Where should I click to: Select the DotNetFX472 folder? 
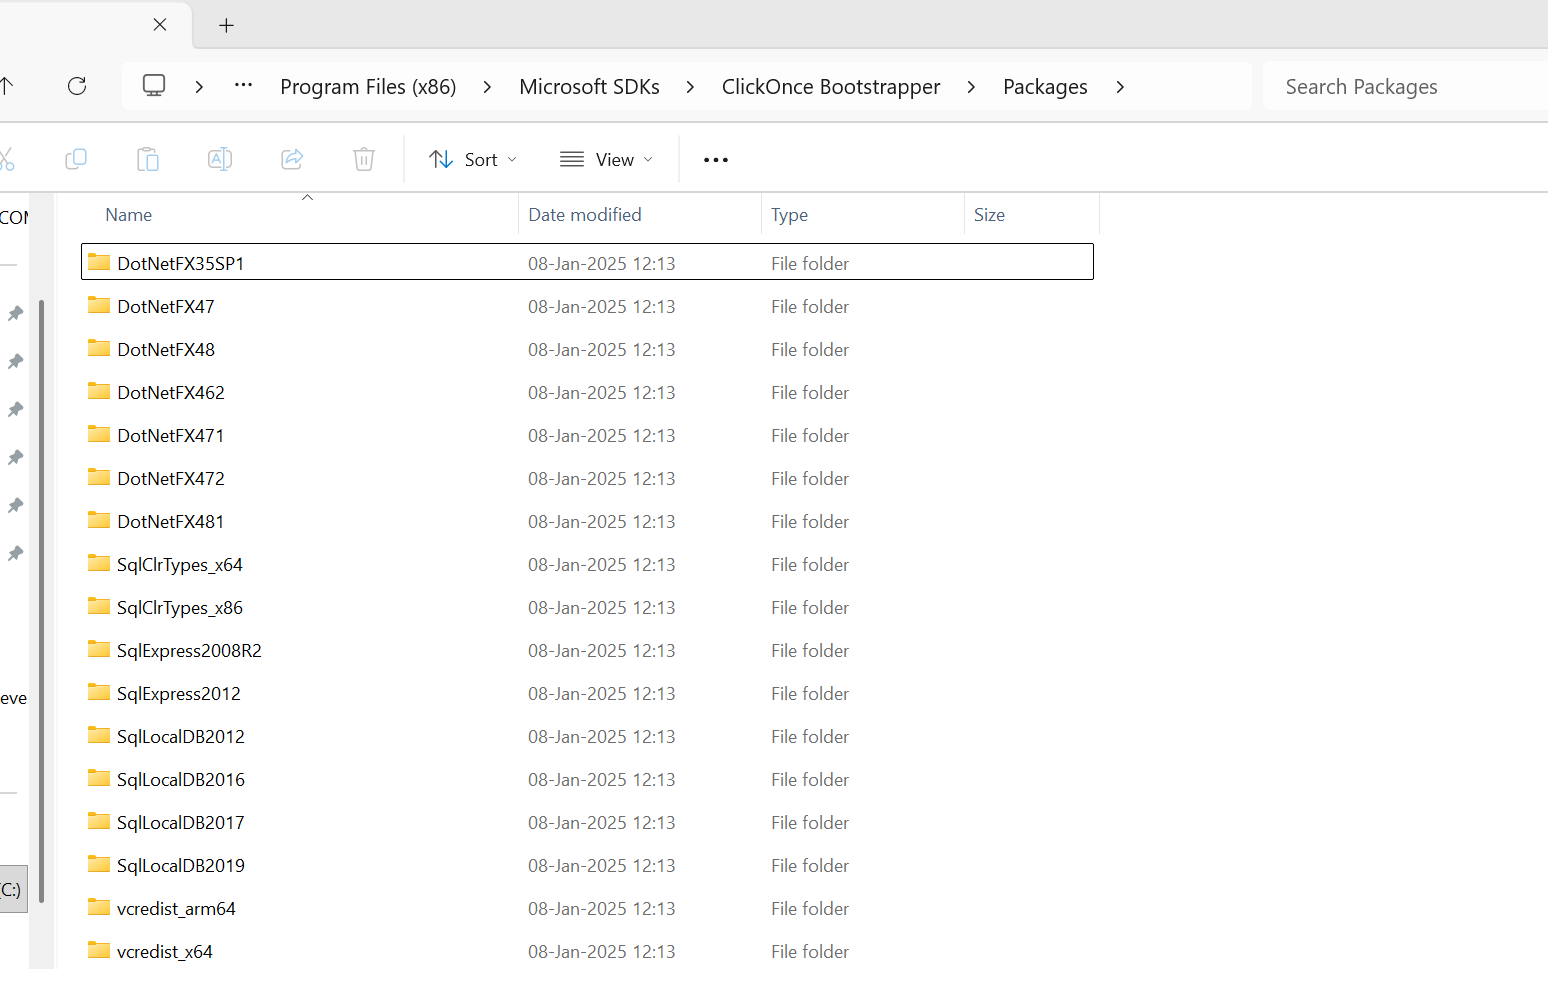[587, 478]
